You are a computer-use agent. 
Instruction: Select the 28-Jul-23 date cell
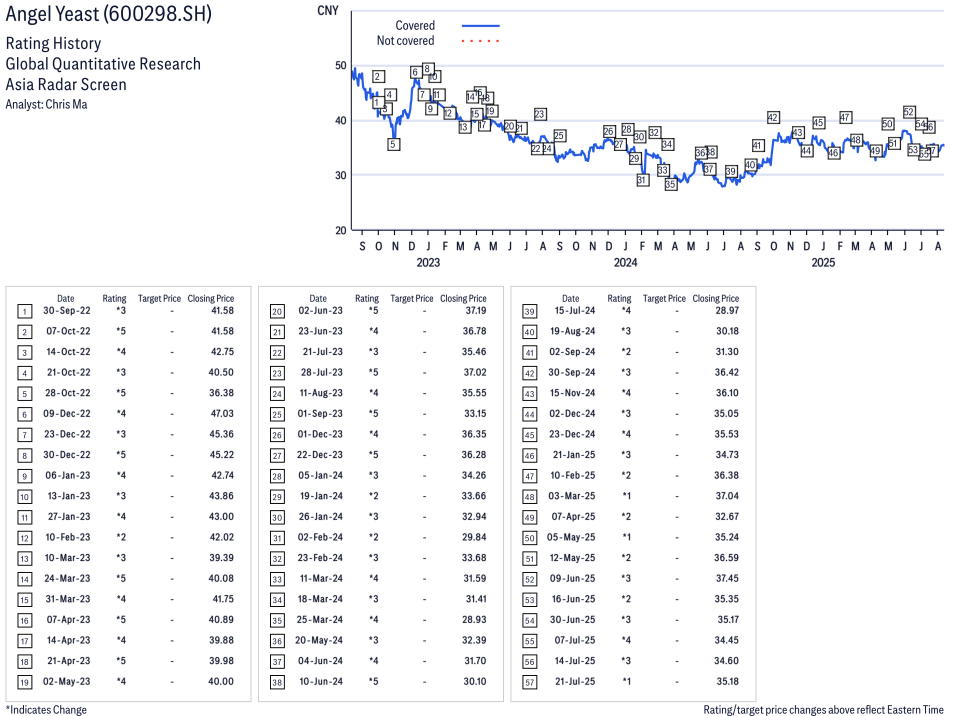[322, 372]
